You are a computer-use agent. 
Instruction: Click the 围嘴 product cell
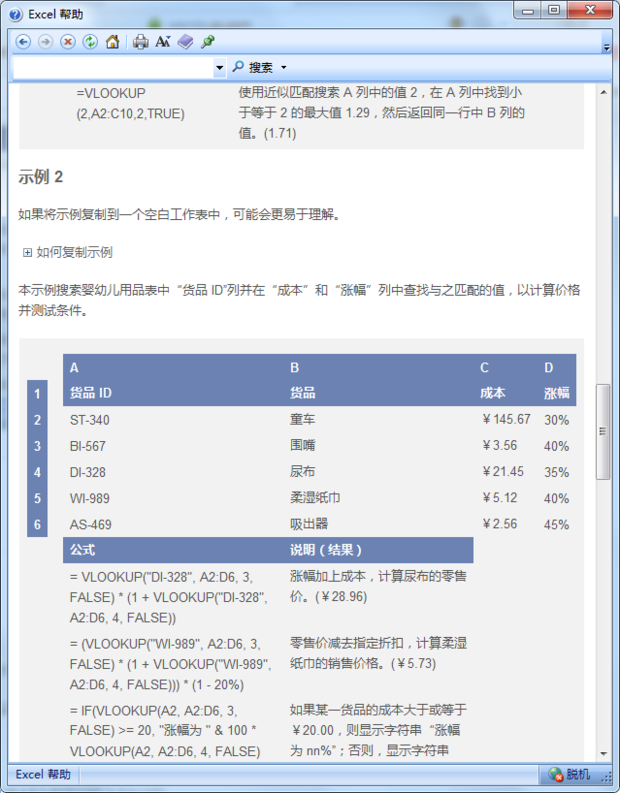pyautogui.click(x=302, y=446)
